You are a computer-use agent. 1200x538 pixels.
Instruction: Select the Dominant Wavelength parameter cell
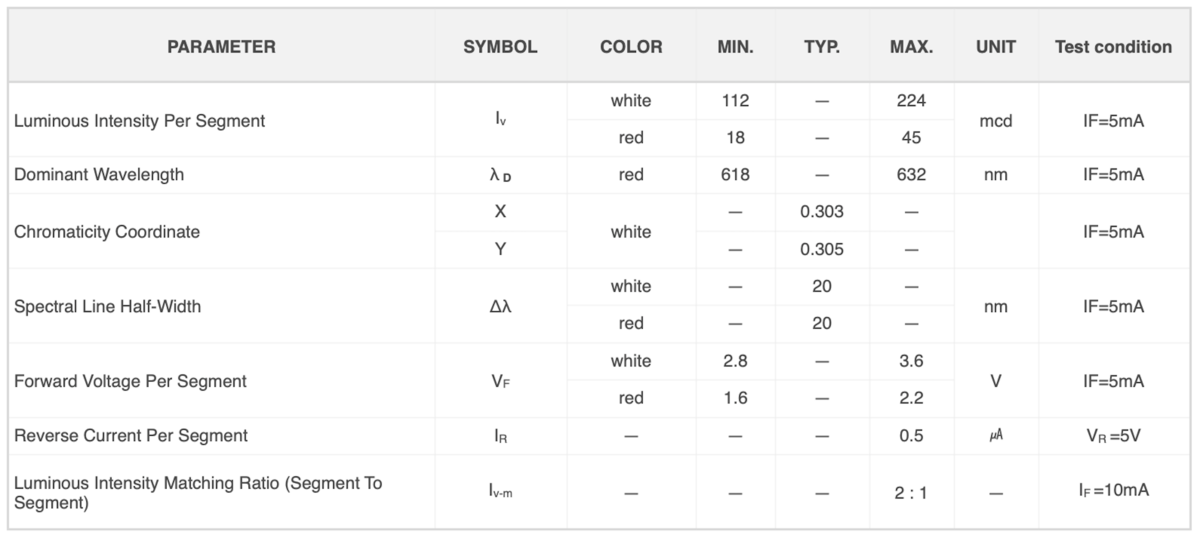(x=221, y=175)
